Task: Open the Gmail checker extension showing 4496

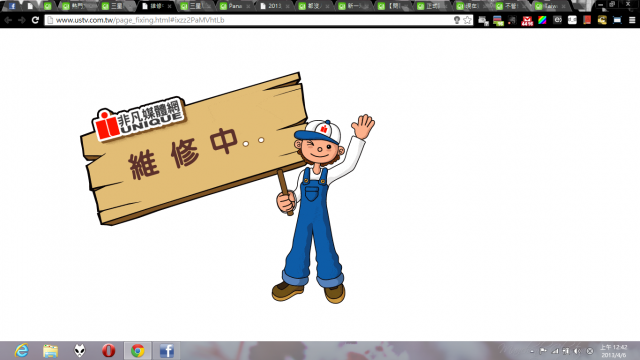Action: point(527,21)
